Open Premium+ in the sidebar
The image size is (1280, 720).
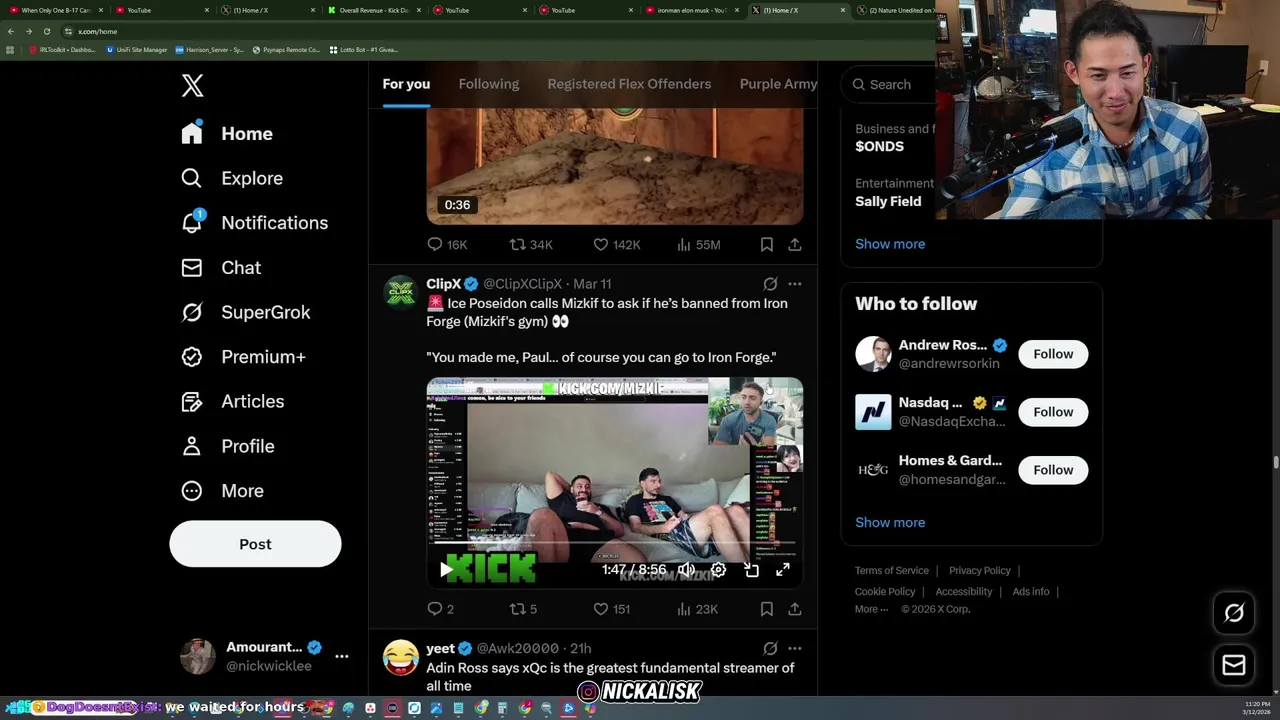pos(243,357)
